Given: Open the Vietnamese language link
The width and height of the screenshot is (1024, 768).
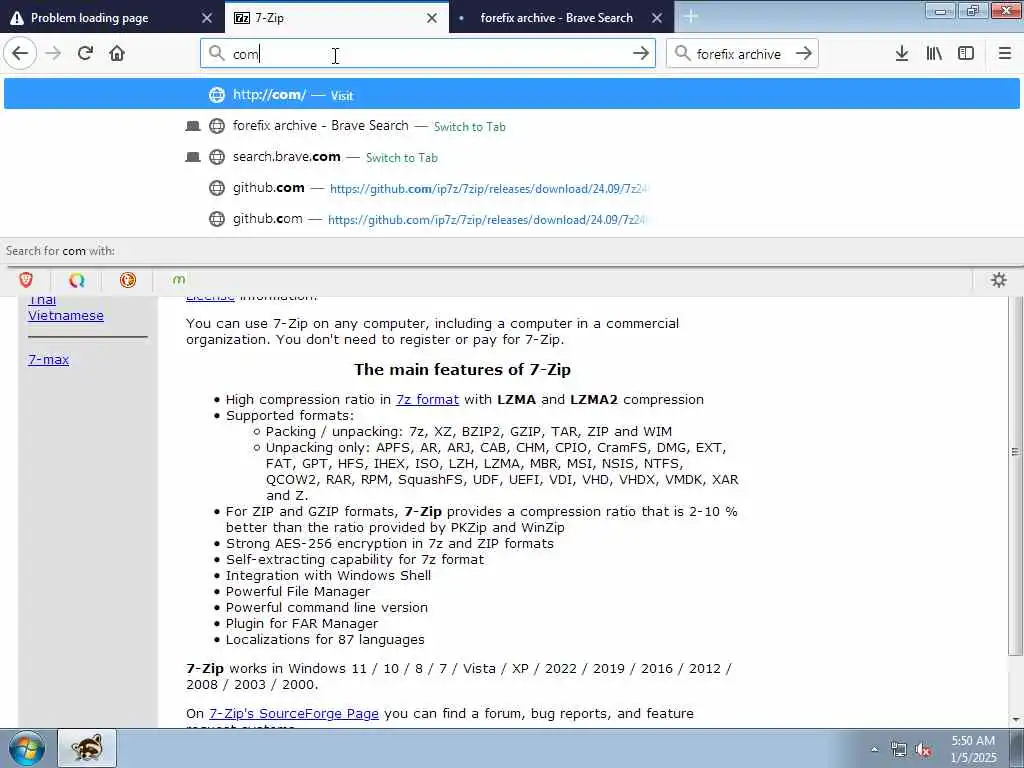Looking at the screenshot, I should point(66,315).
